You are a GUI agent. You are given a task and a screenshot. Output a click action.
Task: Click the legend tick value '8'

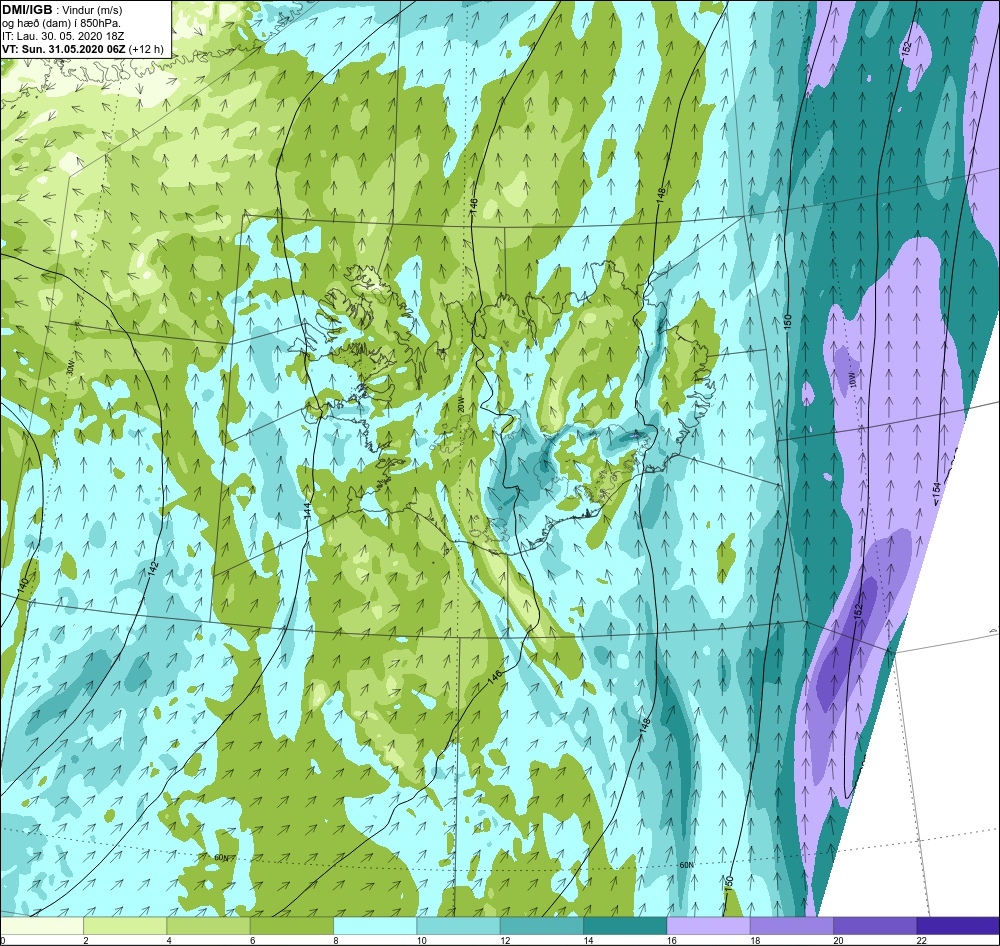coord(335,940)
